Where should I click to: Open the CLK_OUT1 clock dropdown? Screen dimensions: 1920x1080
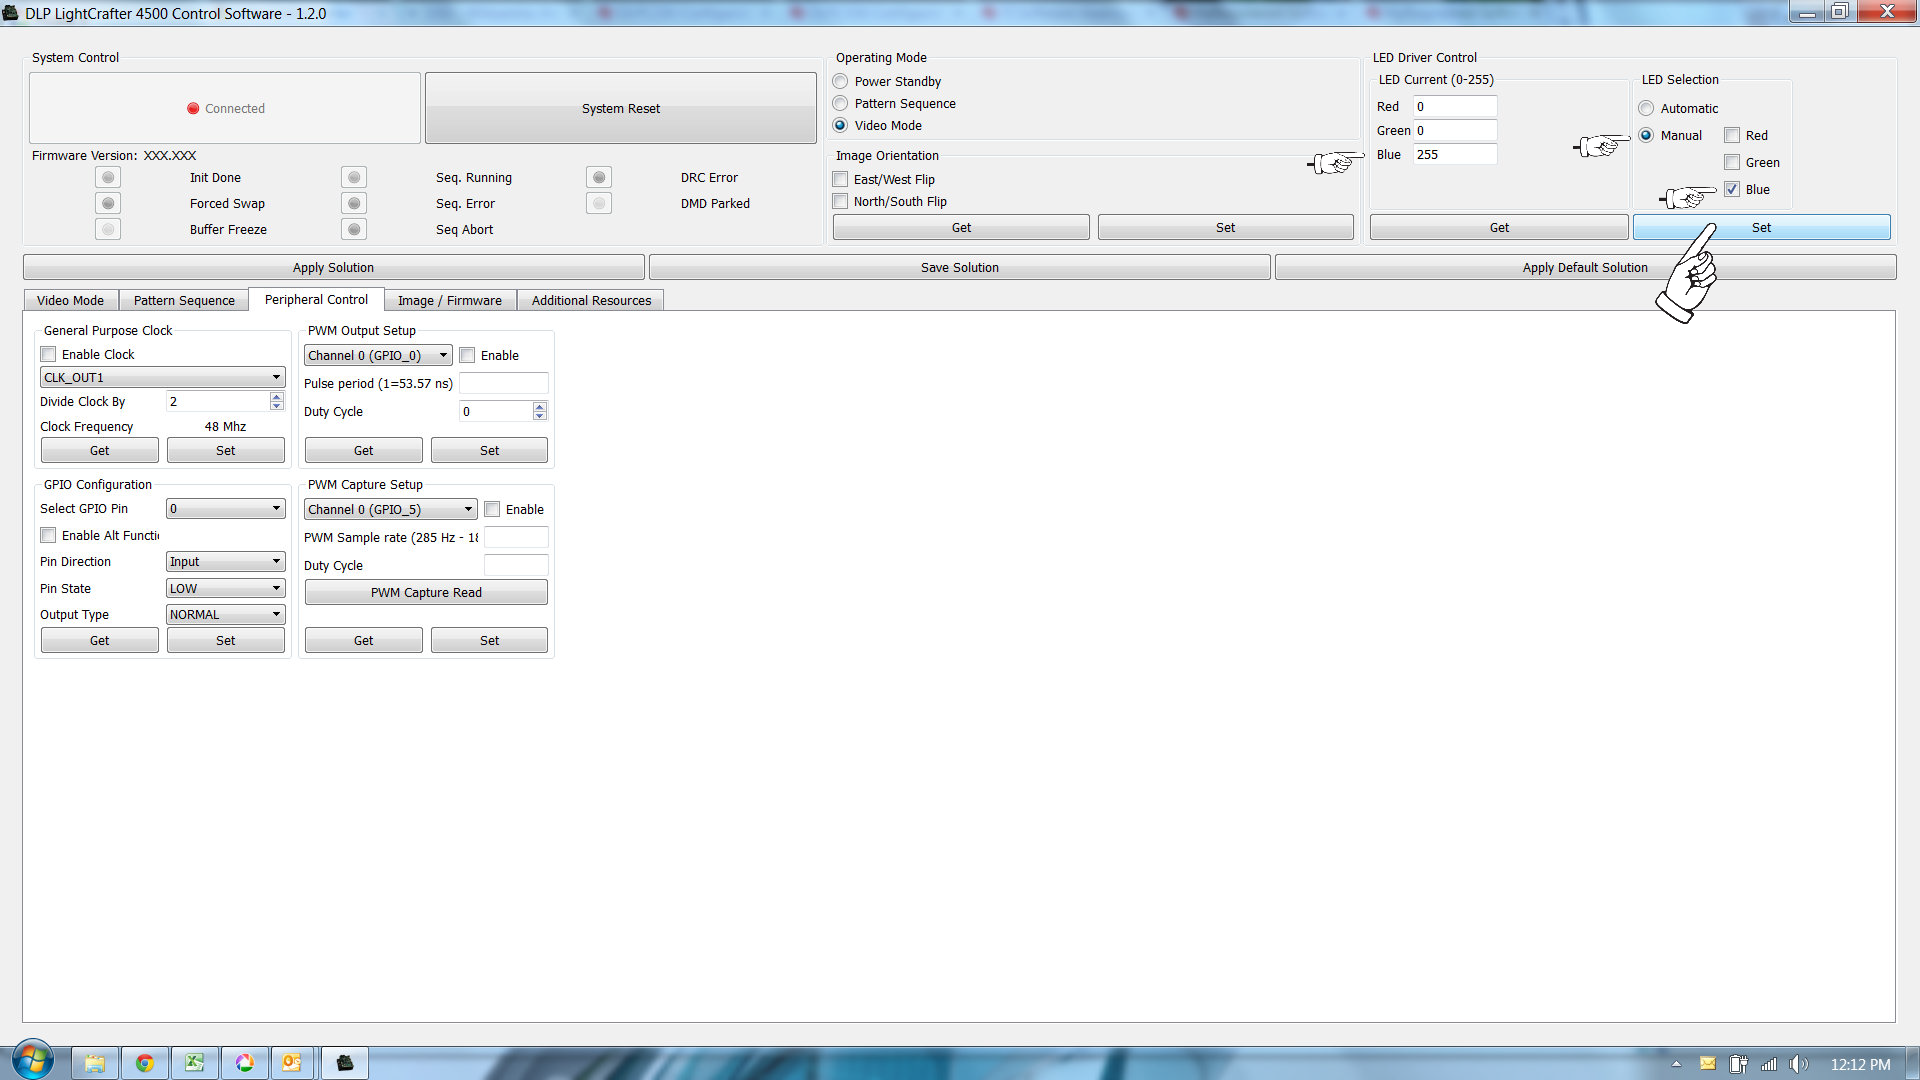163,377
